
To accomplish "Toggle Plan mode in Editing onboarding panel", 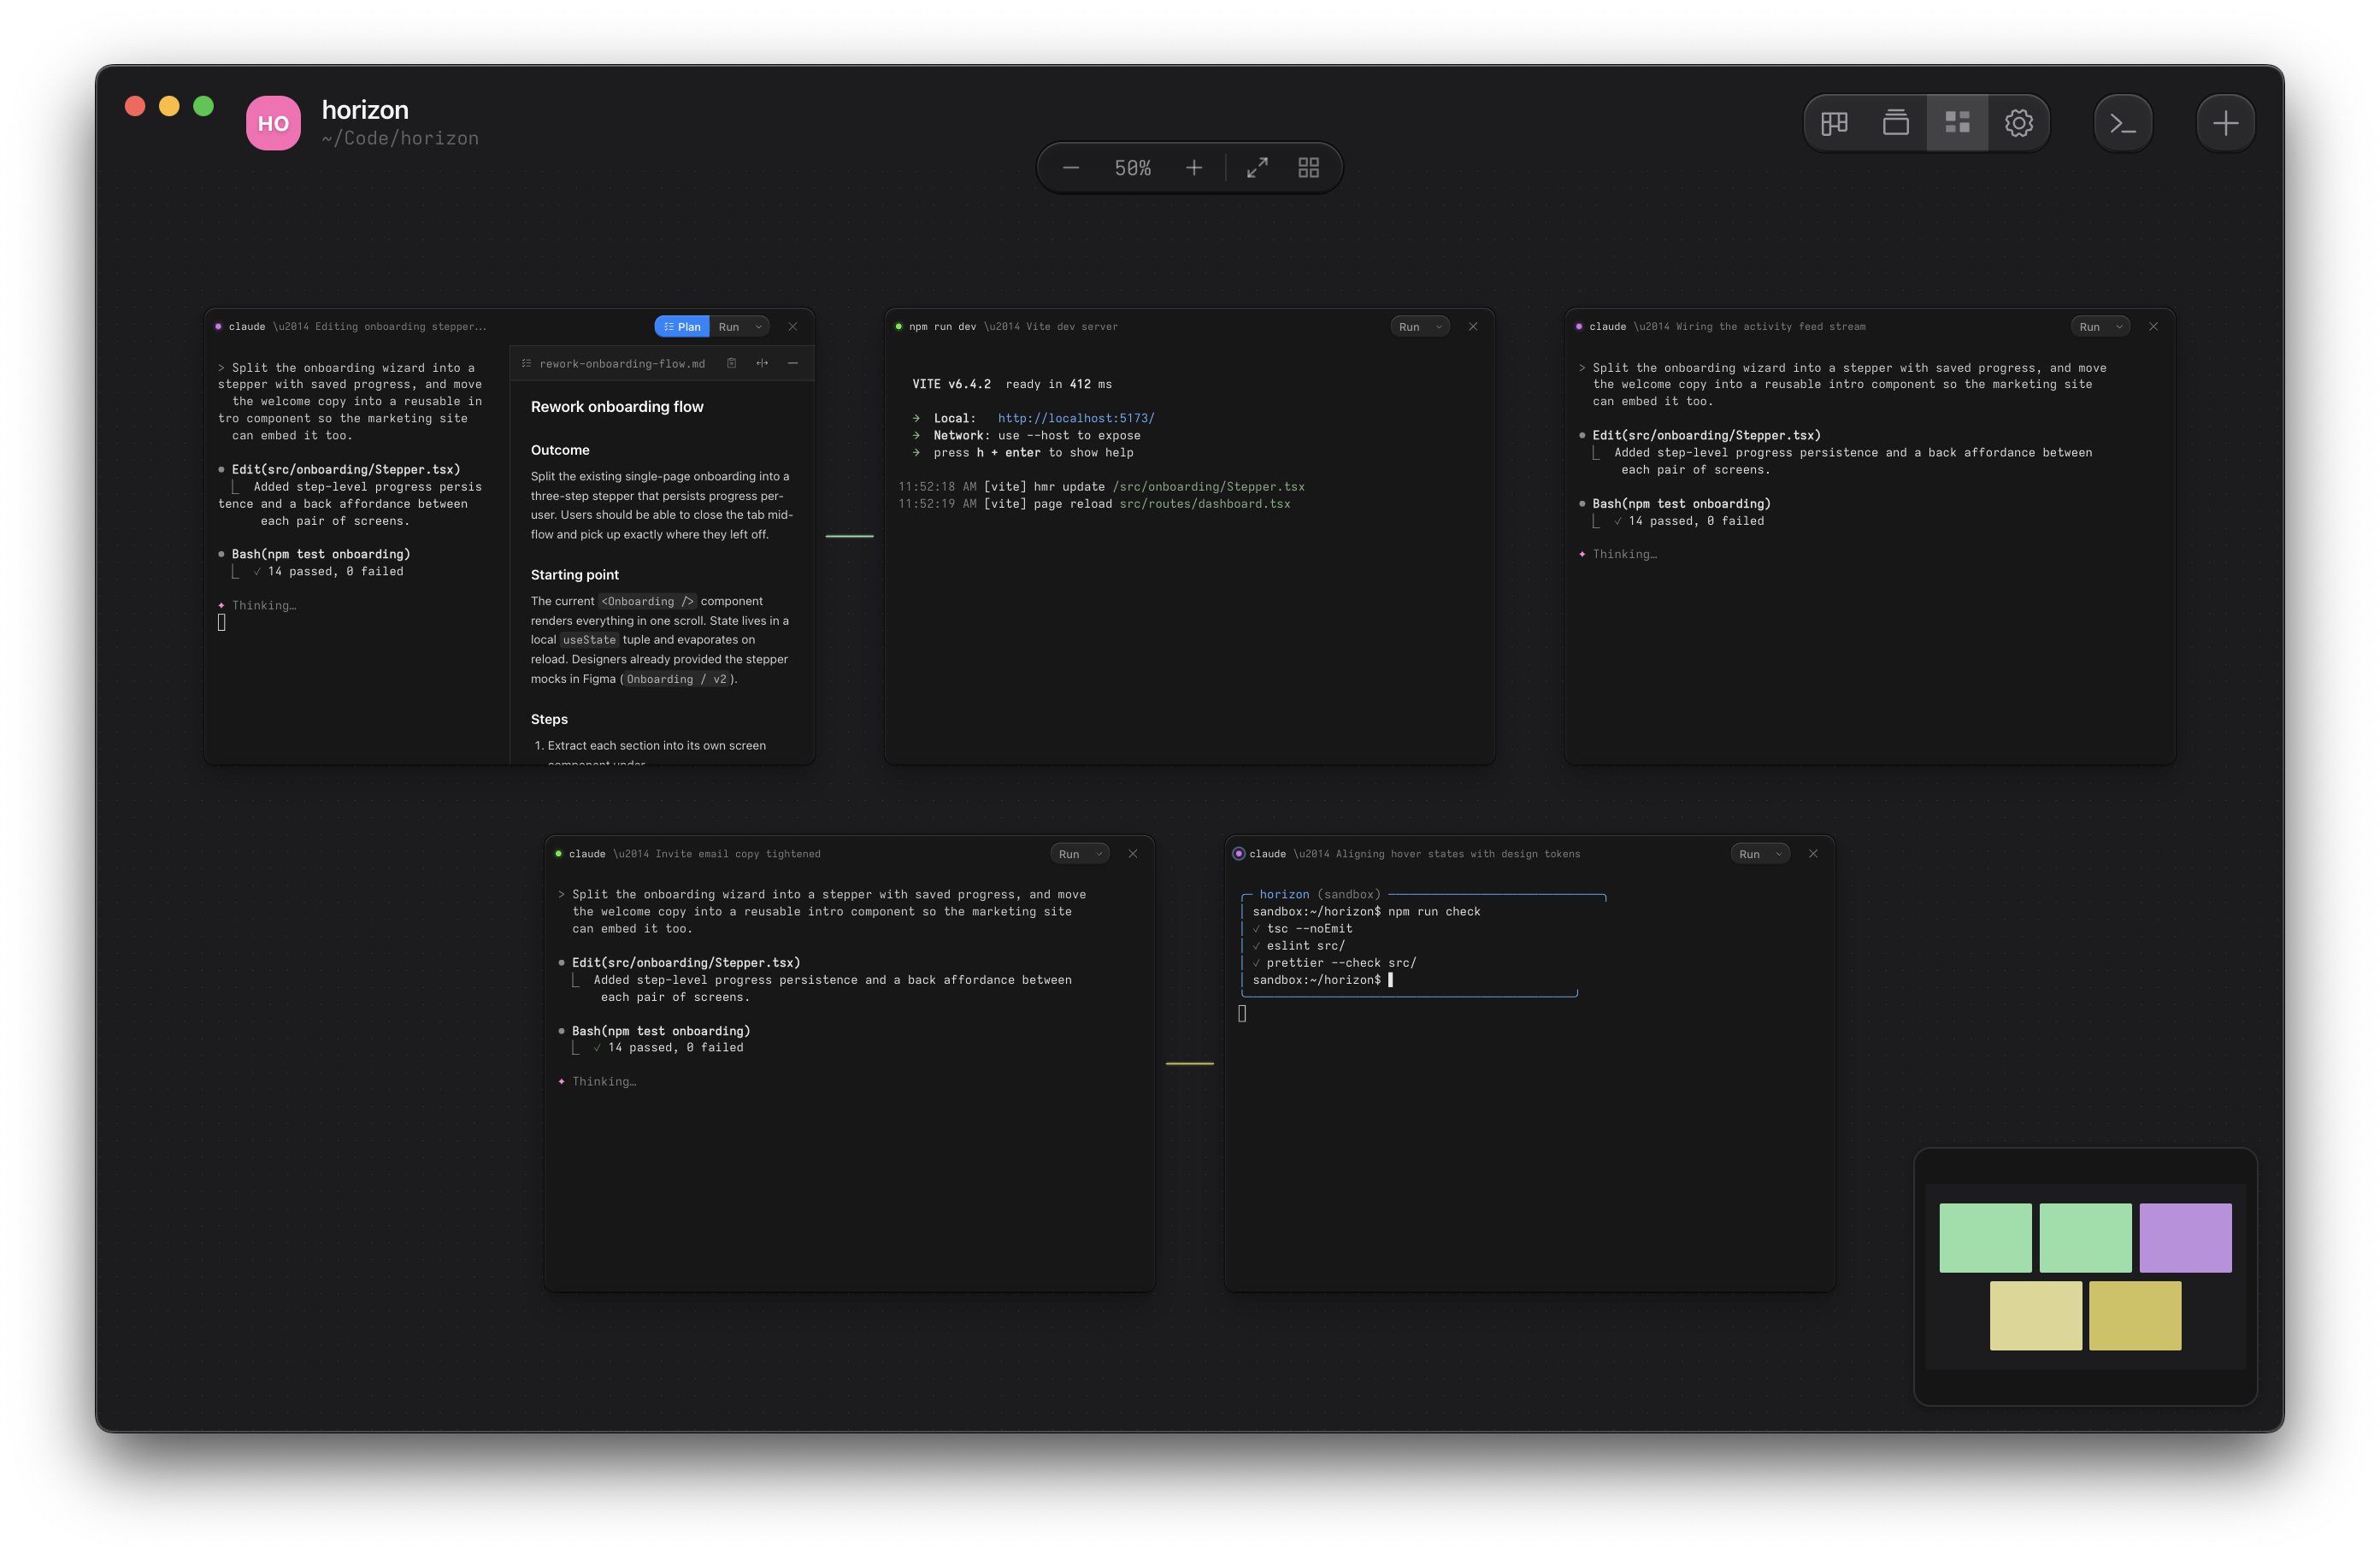I will (682, 327).
